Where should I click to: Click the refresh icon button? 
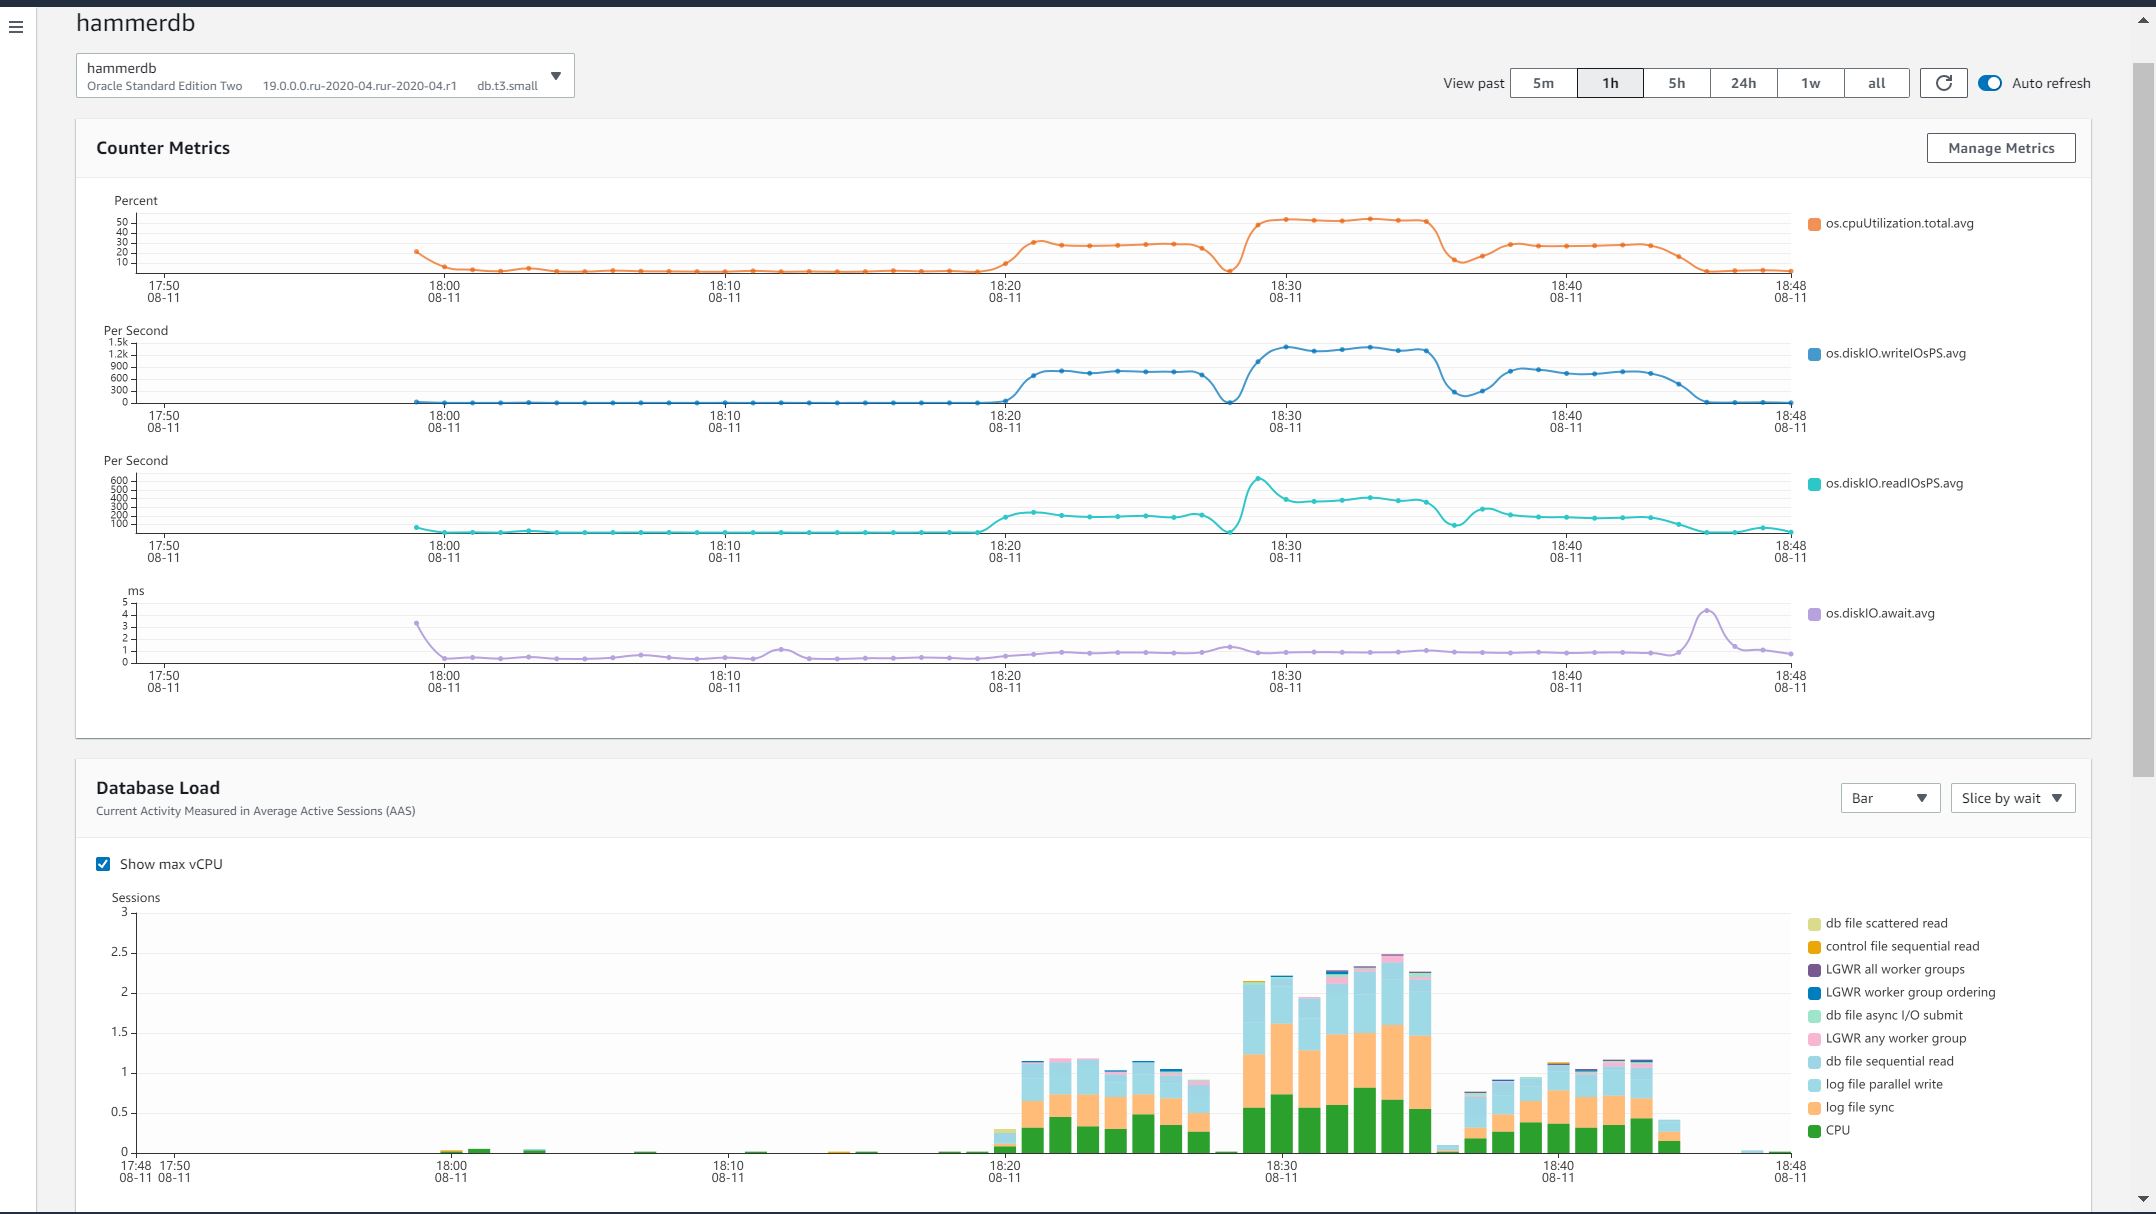1943,83
